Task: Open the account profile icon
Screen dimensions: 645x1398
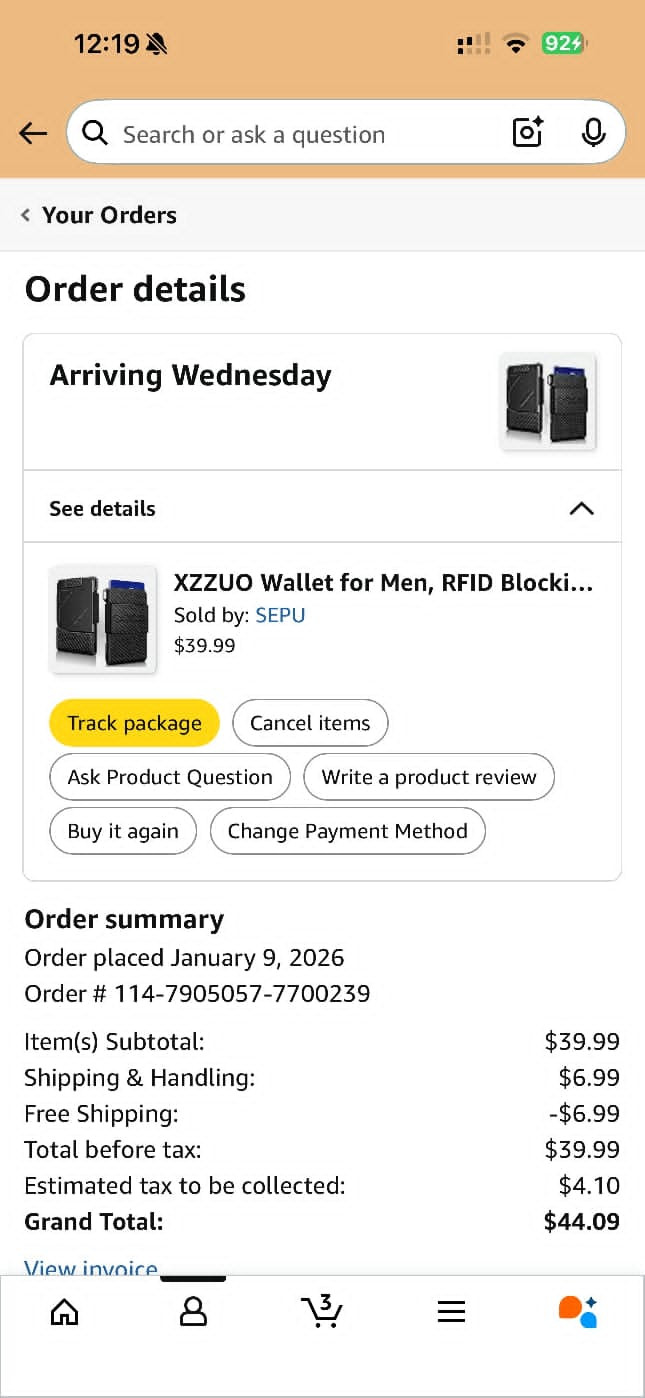Action: [x=193, y=1311]
